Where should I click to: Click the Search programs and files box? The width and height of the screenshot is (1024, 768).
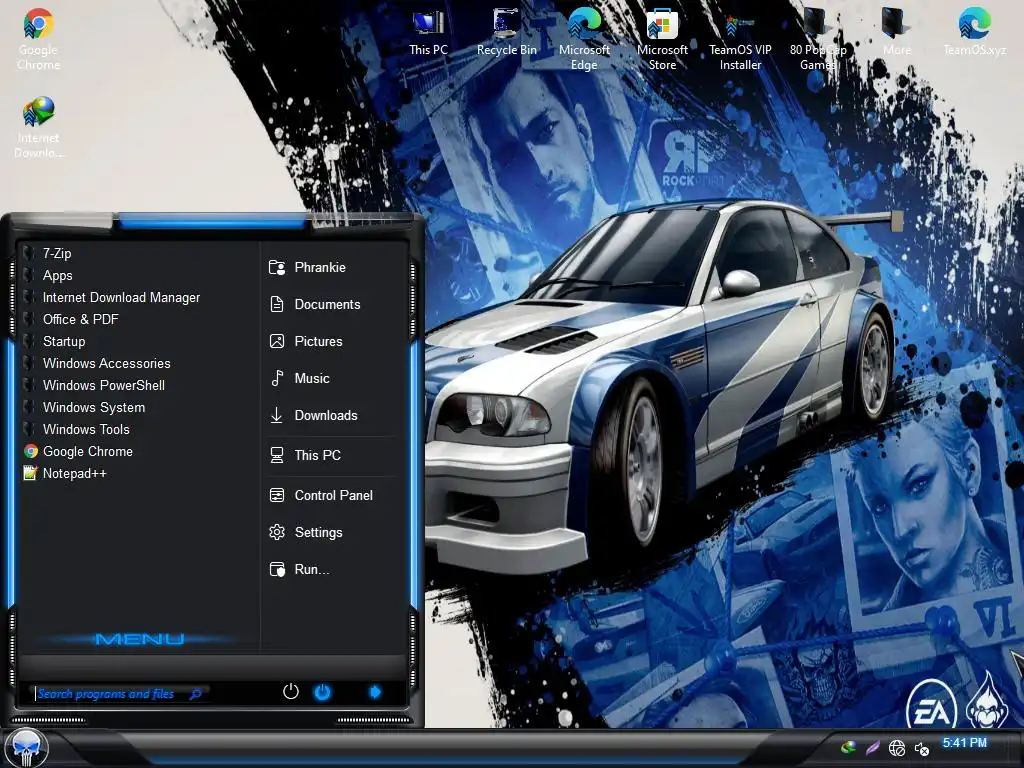pyautogui.click(x=120, y=694)
